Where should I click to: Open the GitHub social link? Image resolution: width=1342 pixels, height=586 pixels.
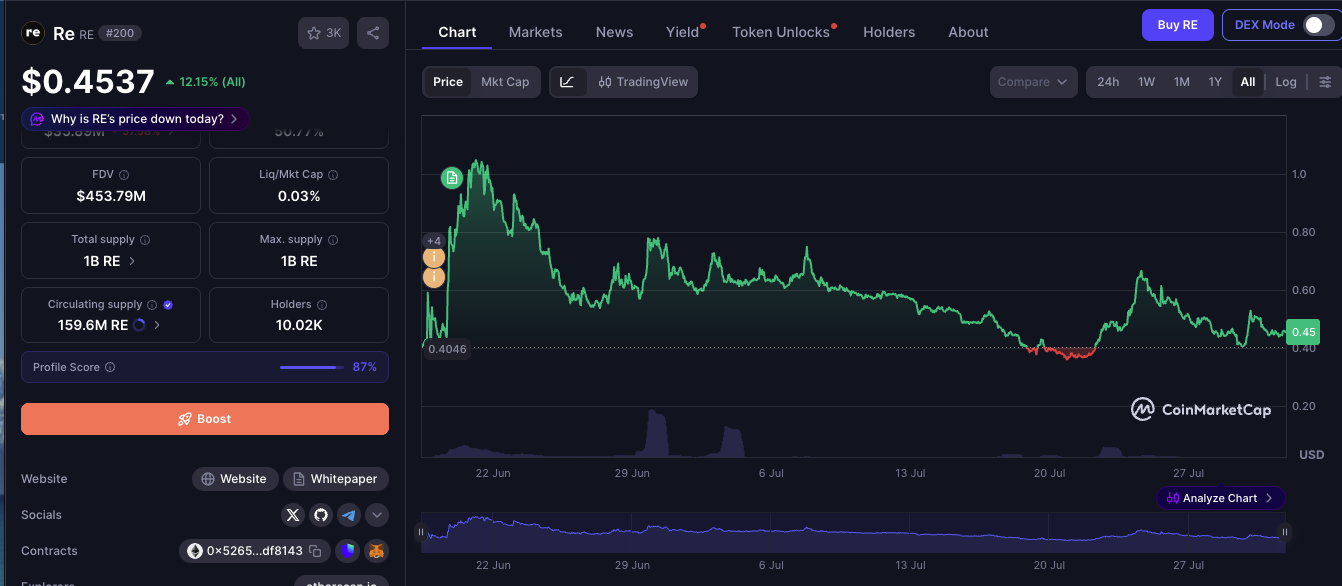coord(321,515)
